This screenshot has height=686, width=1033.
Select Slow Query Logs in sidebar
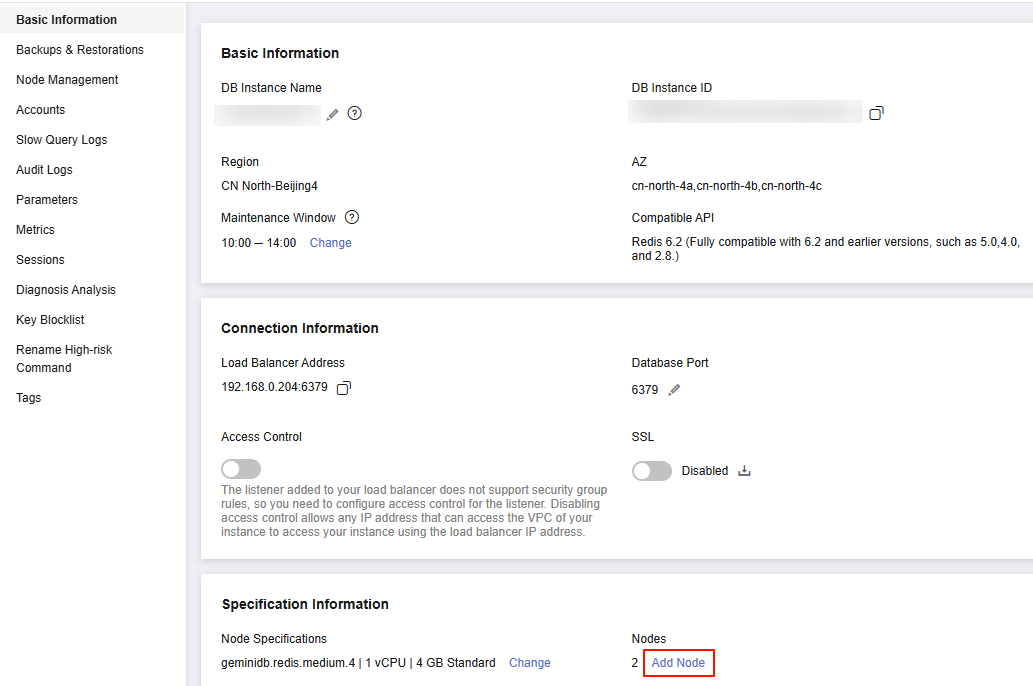(62, 140)
